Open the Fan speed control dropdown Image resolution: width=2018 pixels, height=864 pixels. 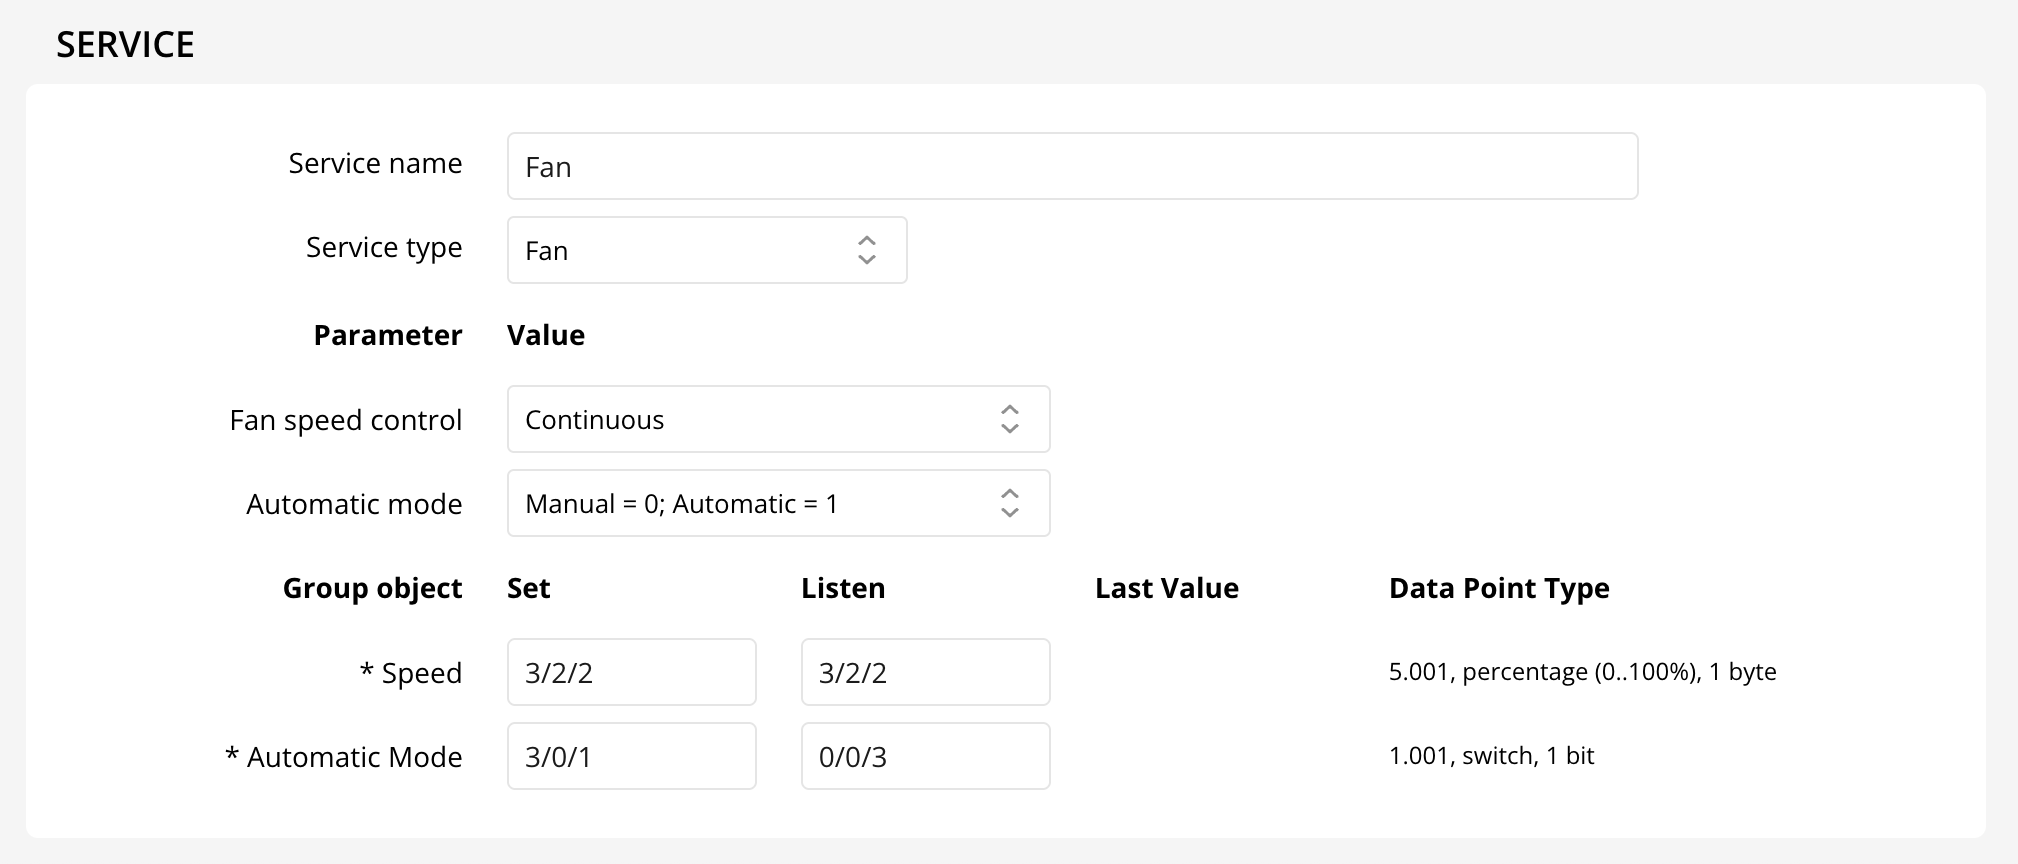[778, 419]
